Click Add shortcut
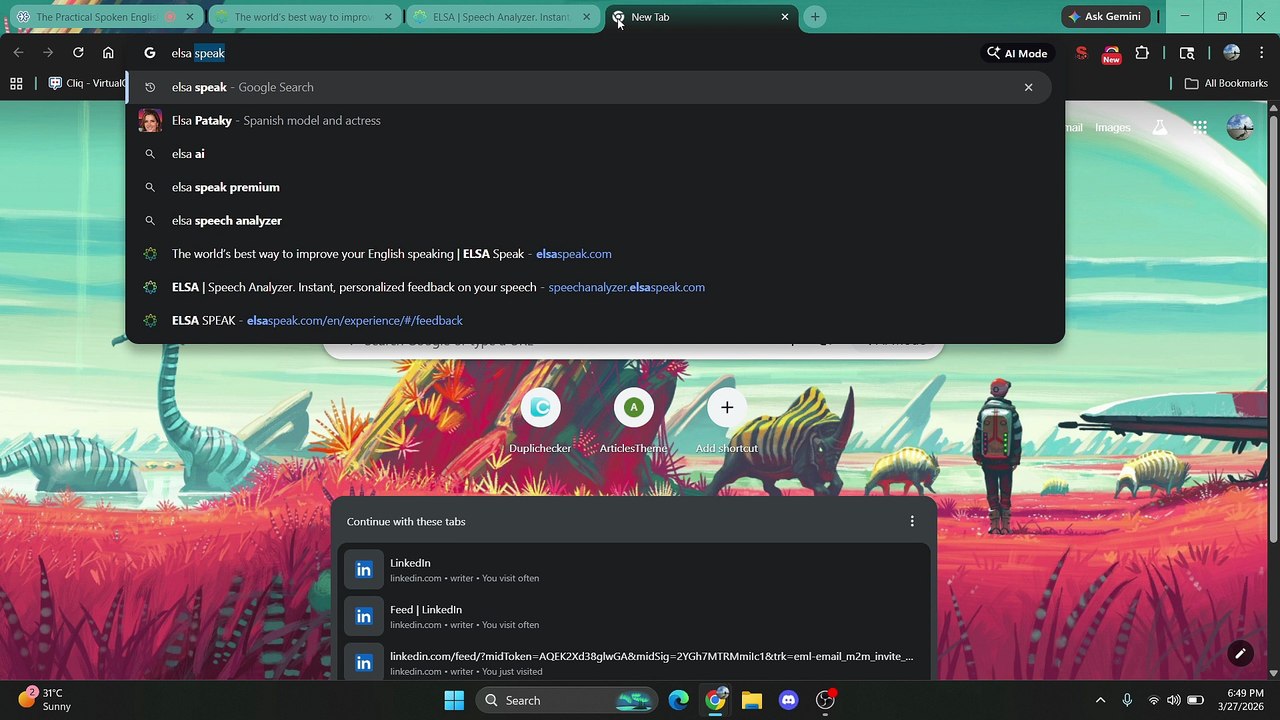Viewport: 1280px width, 720px height. tap(727, 421)
